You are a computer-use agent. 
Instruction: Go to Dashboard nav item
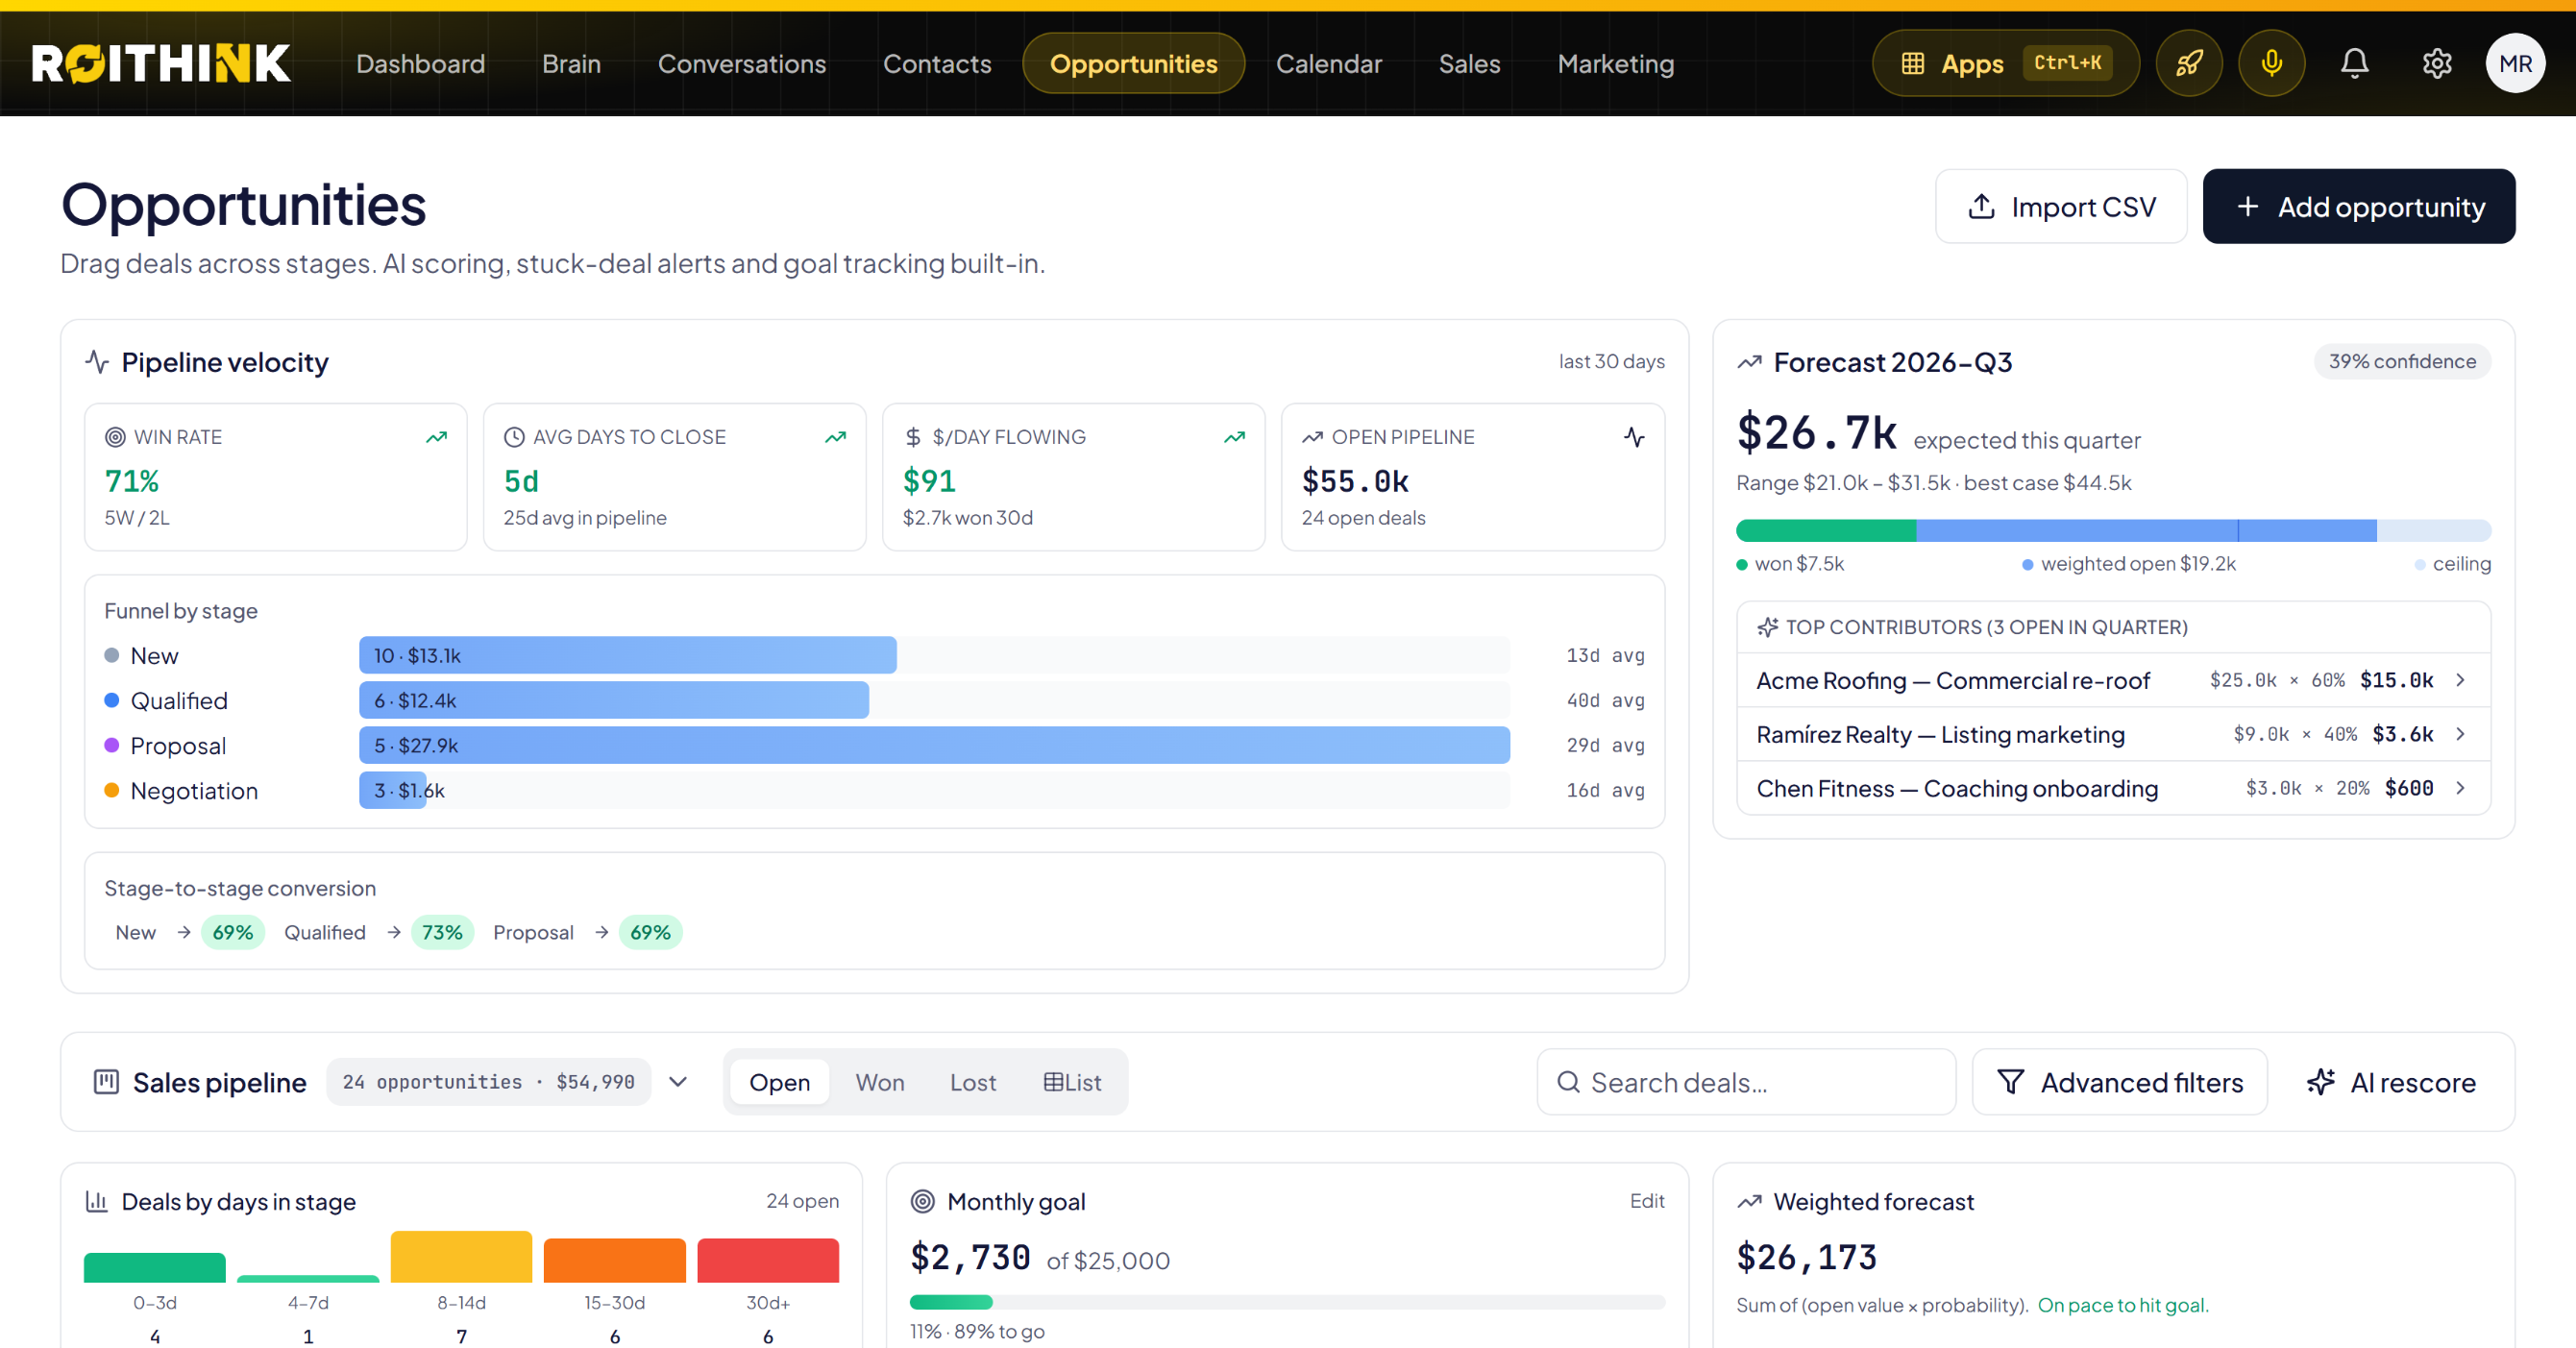(420, 64)
